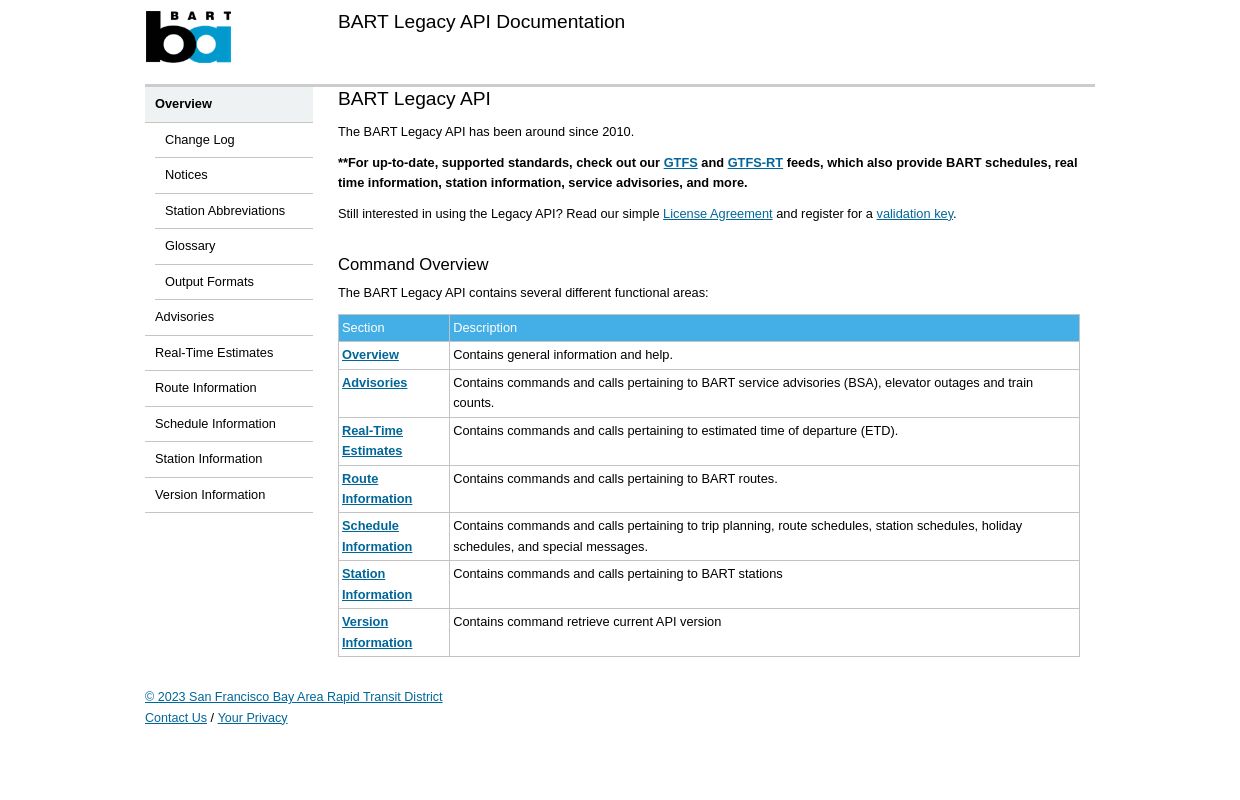Open the Overview sidebar item
The width and height of the screenshot is (1240, 800).
229,104
